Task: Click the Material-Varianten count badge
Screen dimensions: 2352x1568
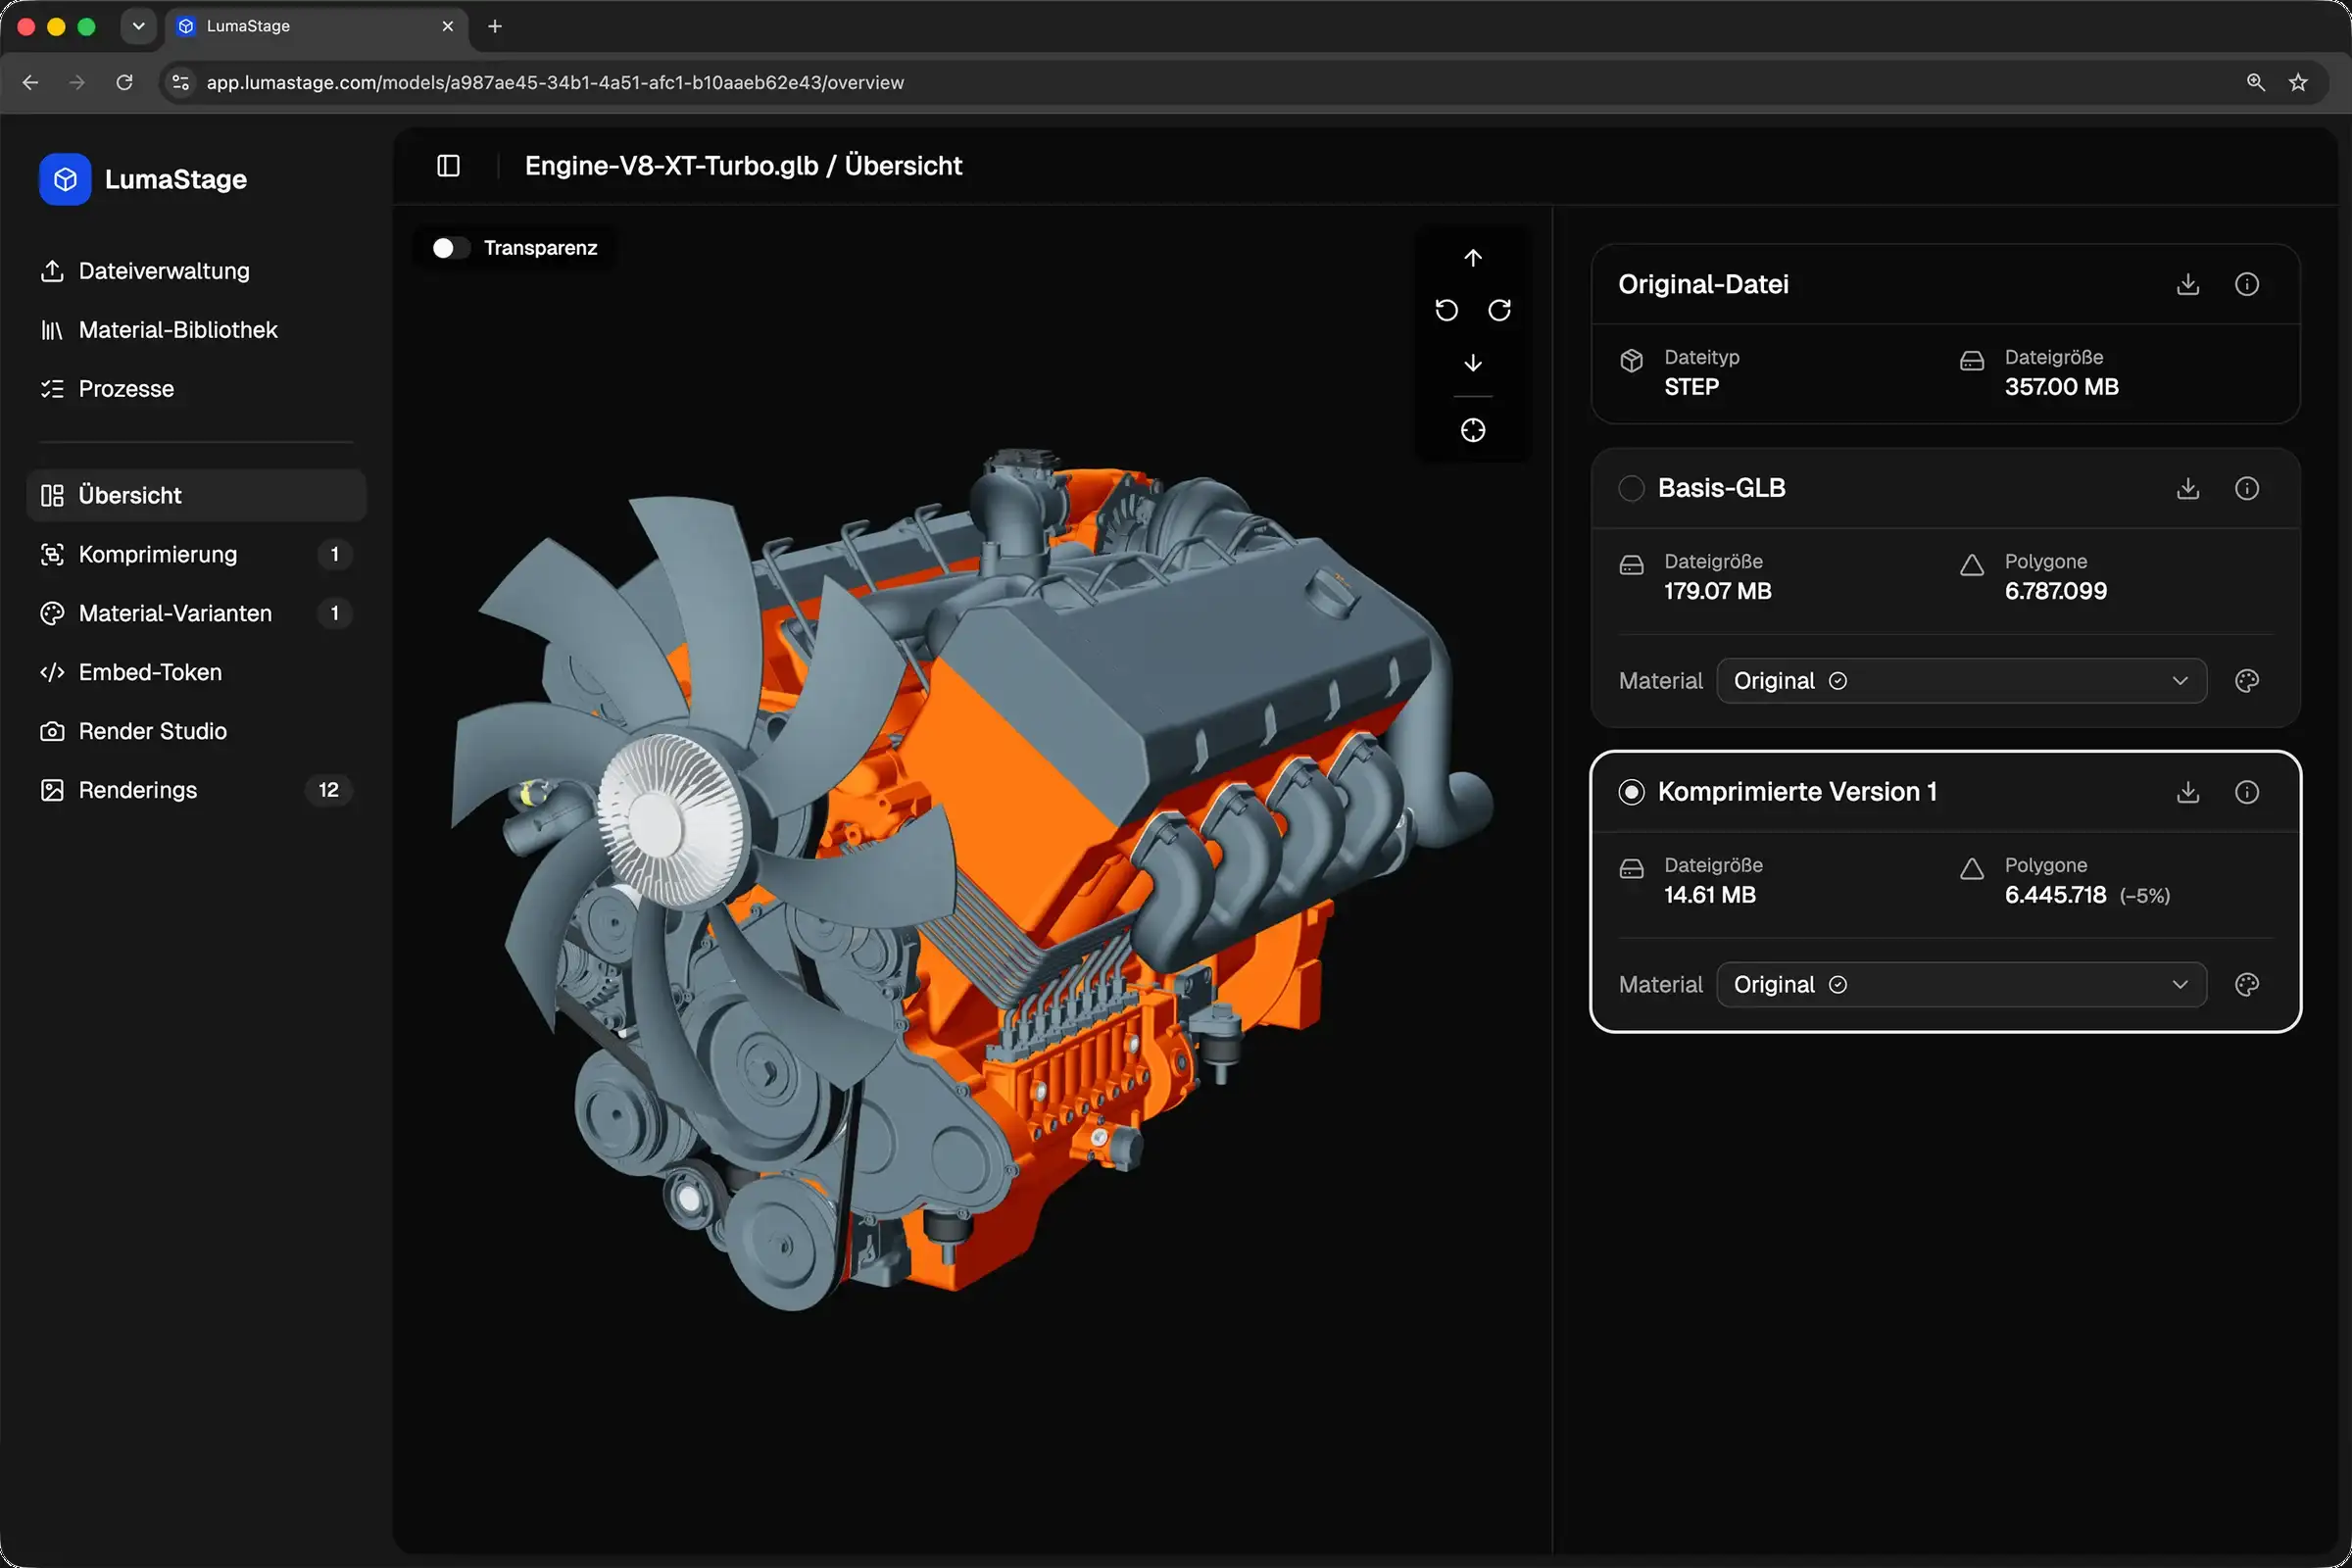Action: tap(334, 613)
